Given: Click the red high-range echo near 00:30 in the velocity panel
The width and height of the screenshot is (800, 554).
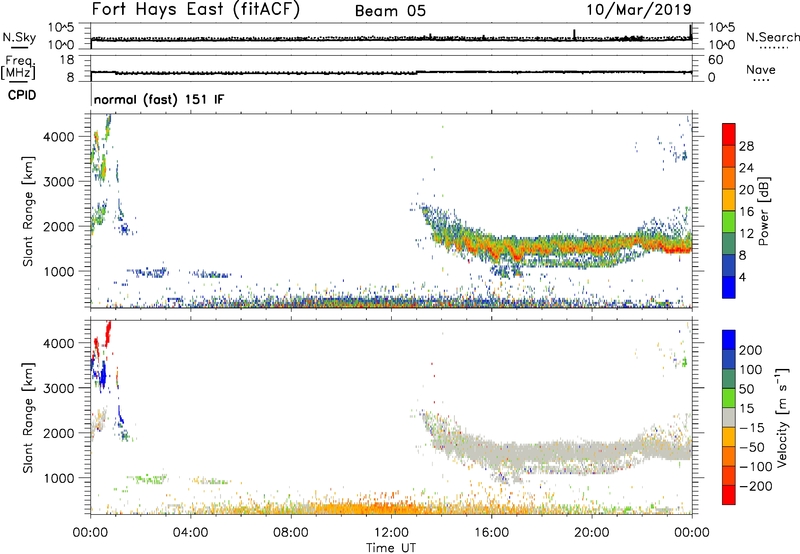Looking at the screenshot, I should point(108,332).
